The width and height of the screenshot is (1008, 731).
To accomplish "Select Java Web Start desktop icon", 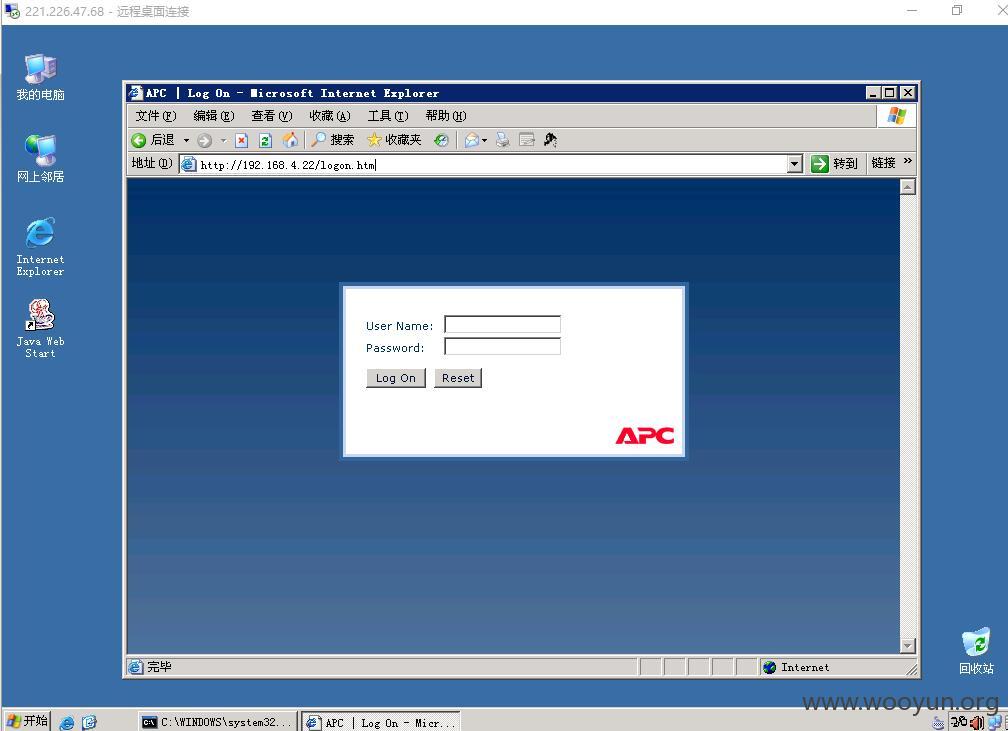I will tap(40, 329).
